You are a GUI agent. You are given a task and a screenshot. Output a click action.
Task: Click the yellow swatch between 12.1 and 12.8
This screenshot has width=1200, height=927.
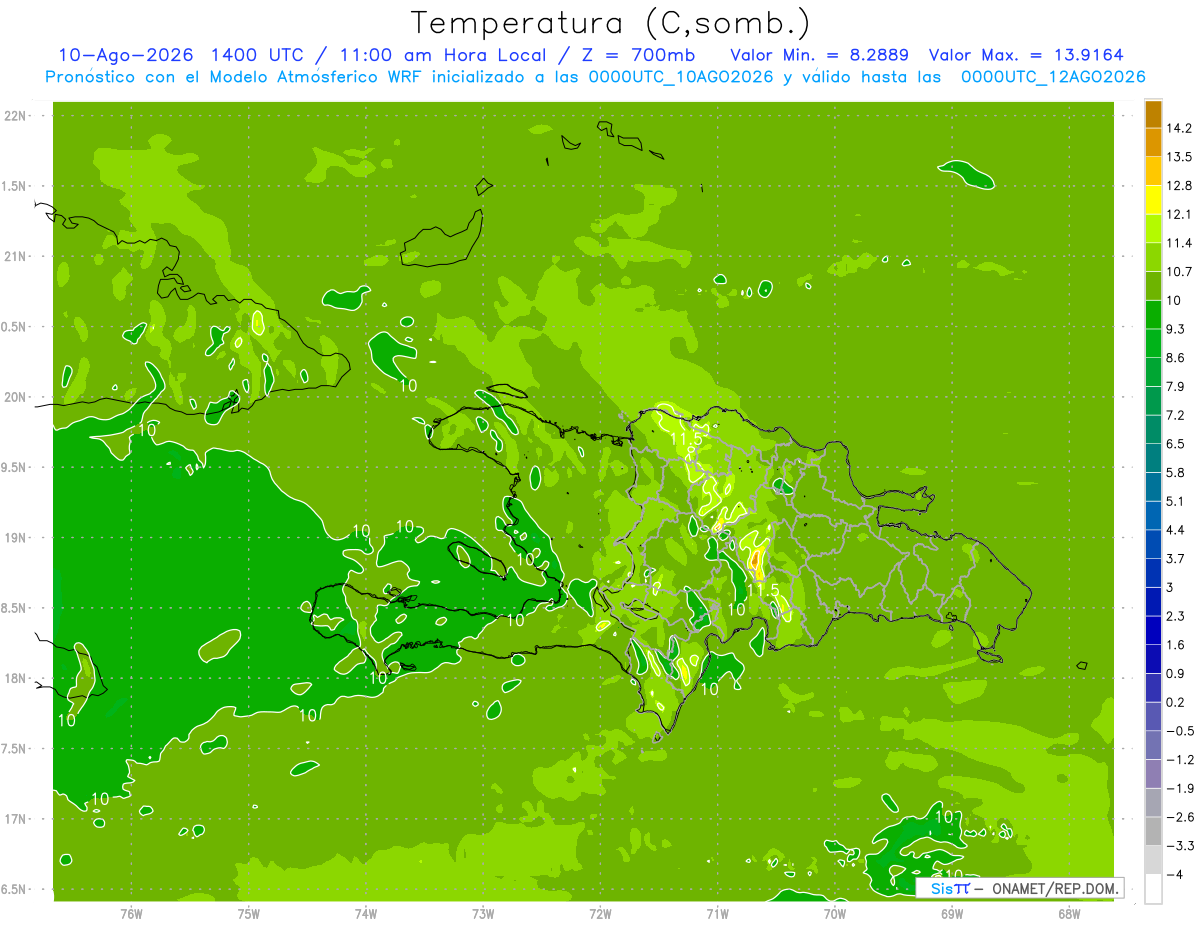(1153, 200)
